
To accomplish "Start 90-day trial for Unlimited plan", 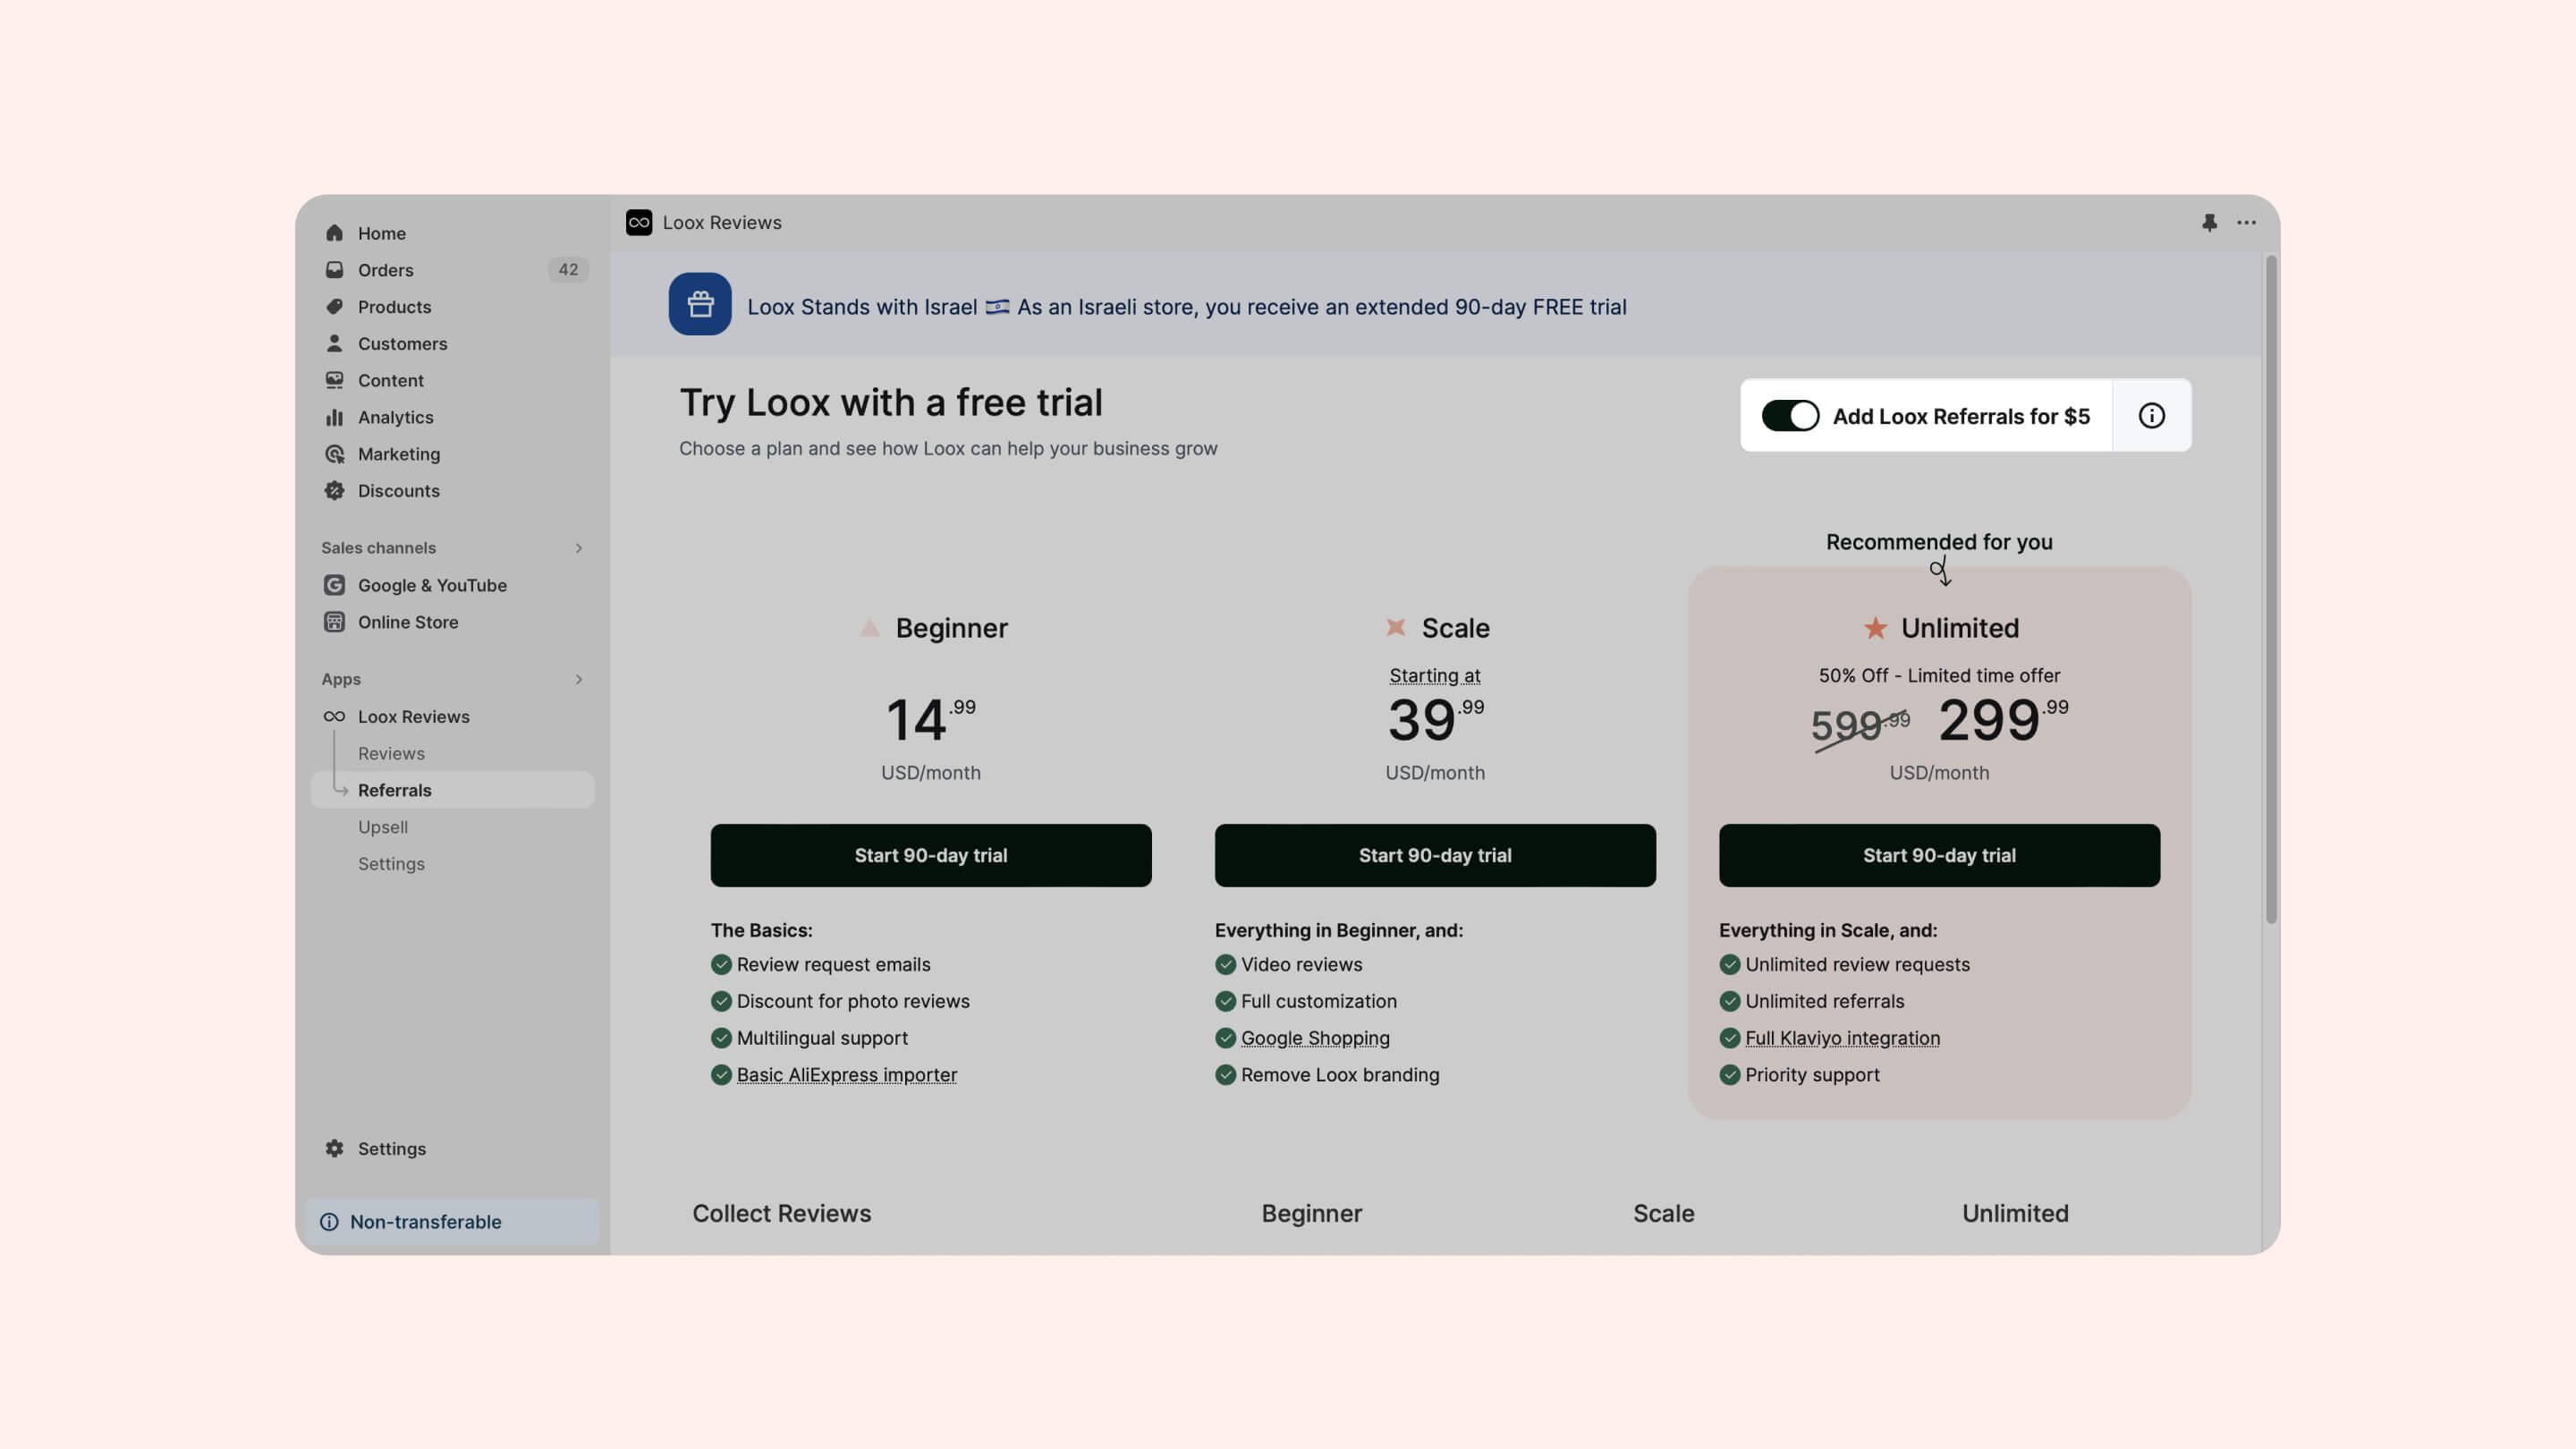I will click(1938, 855).
